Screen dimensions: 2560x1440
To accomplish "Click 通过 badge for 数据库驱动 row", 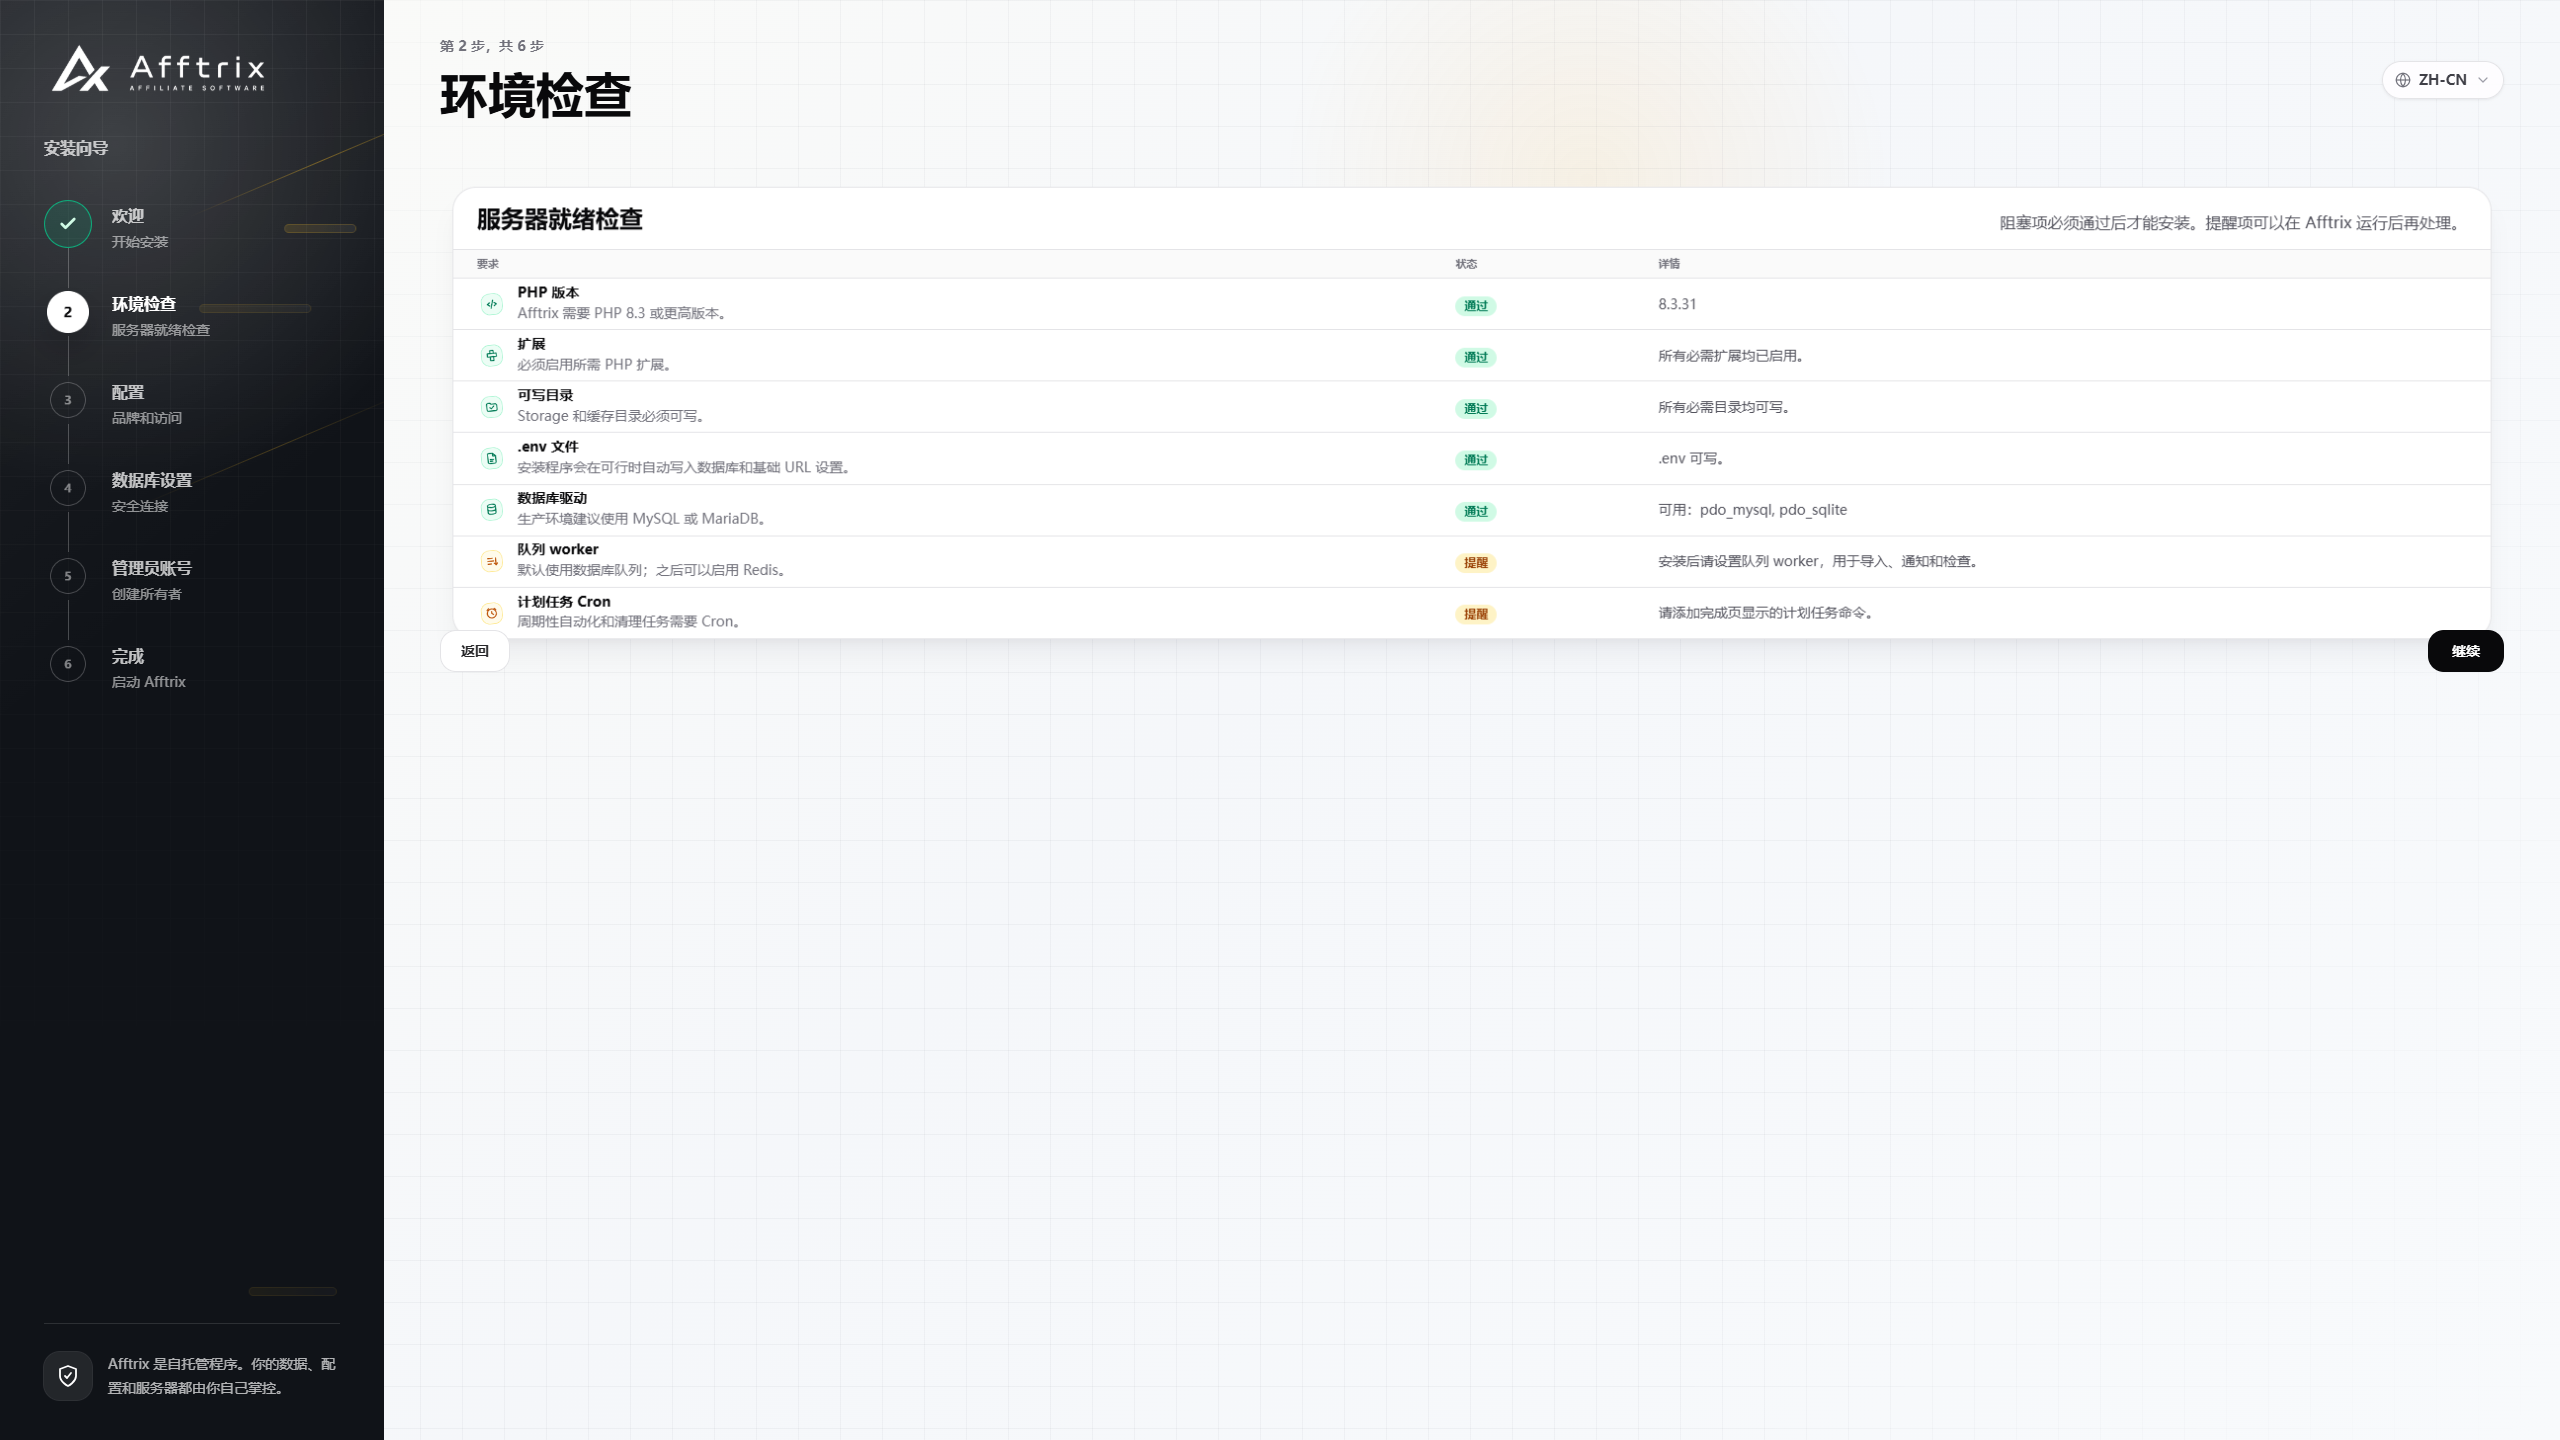I will pos(1476,511).
